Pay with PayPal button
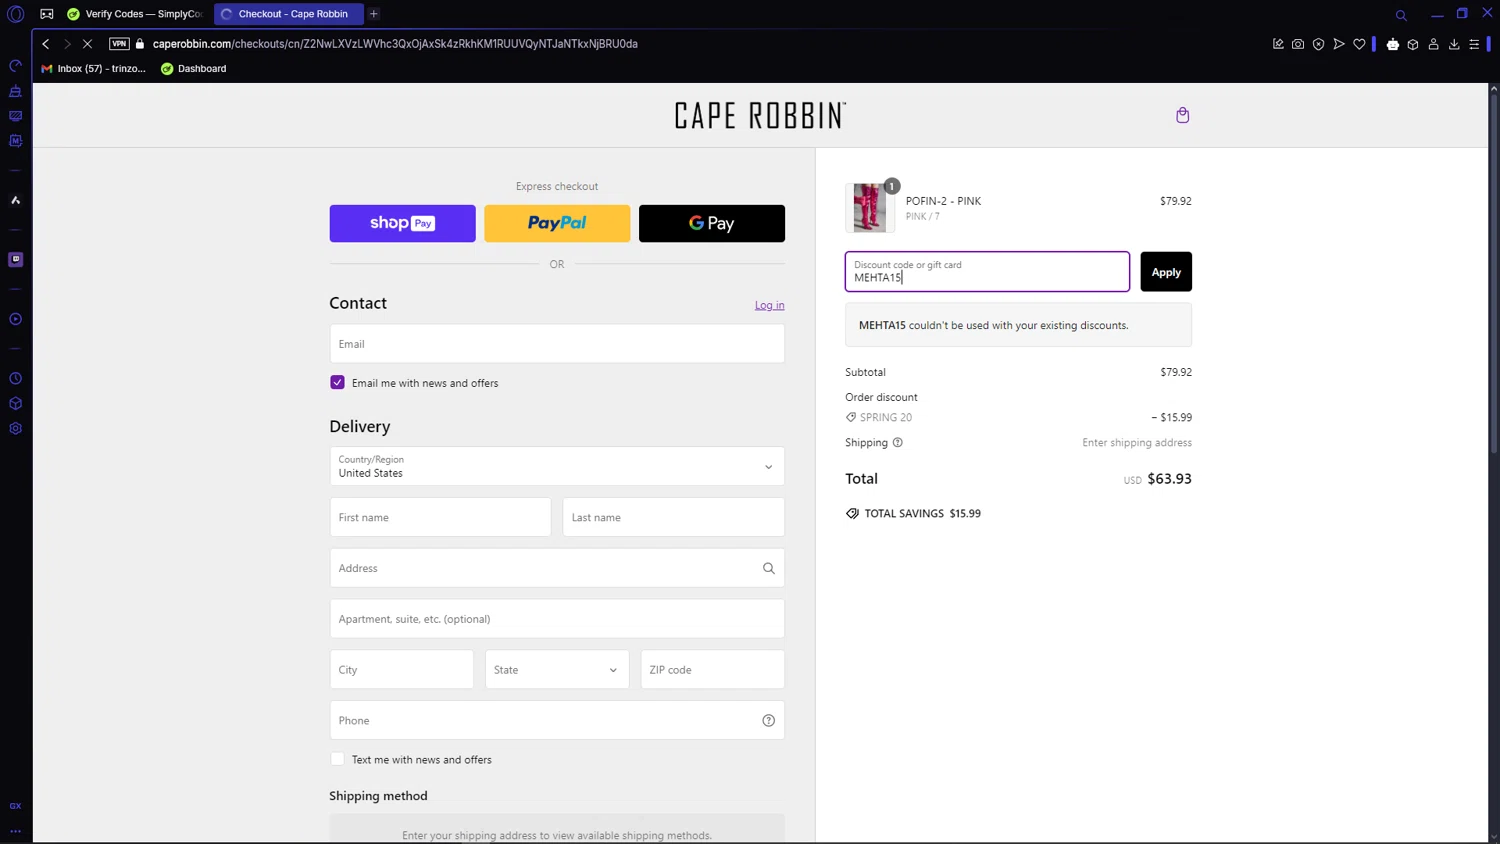Screen dimensions: 1500x844 click(x=557, y=223)
